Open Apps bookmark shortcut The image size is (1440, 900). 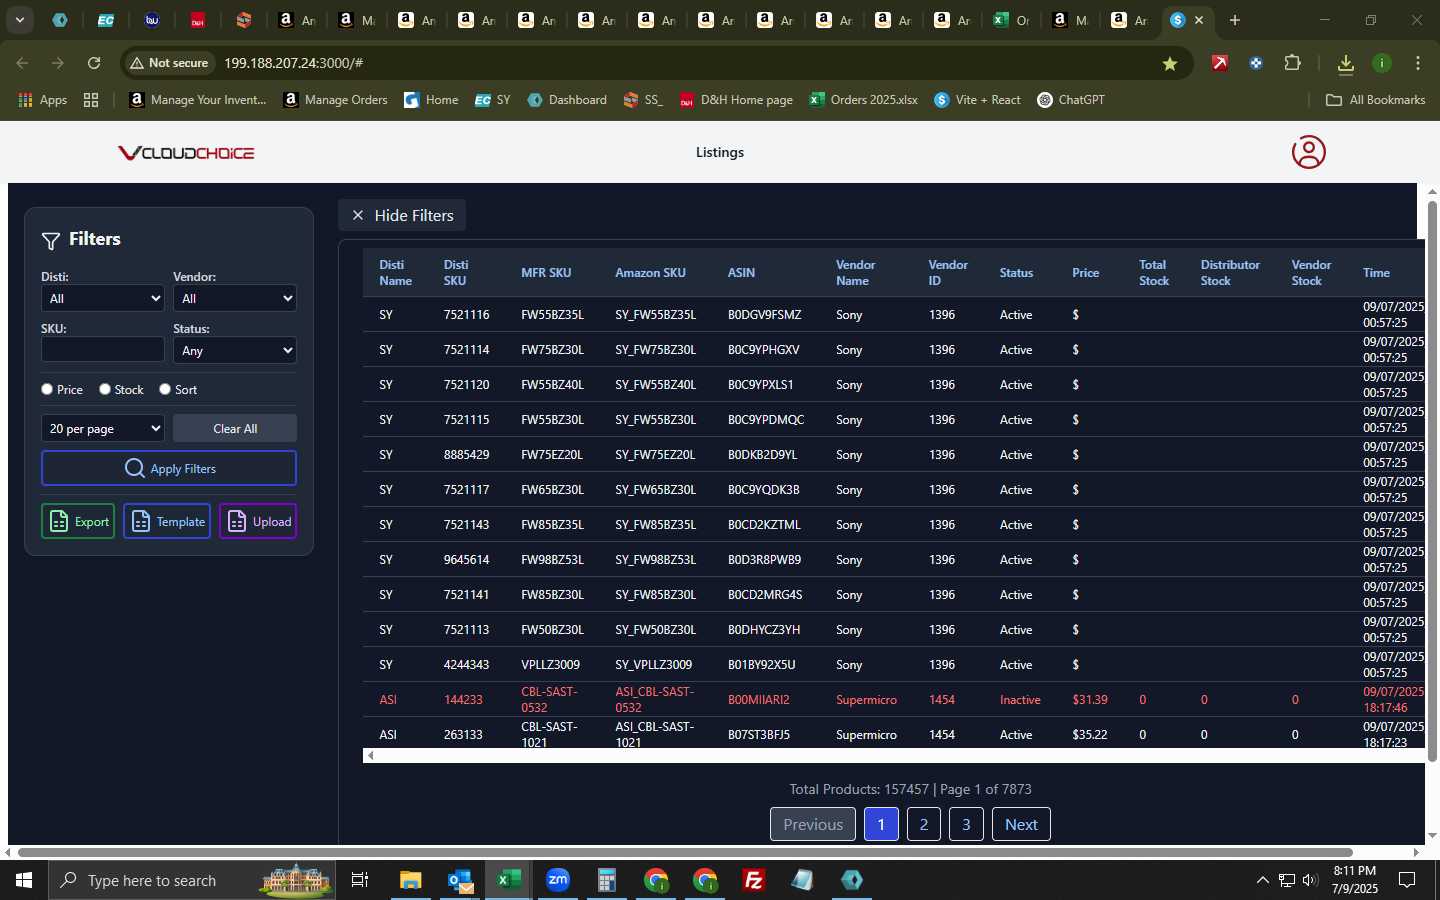(x=42, y=100)
